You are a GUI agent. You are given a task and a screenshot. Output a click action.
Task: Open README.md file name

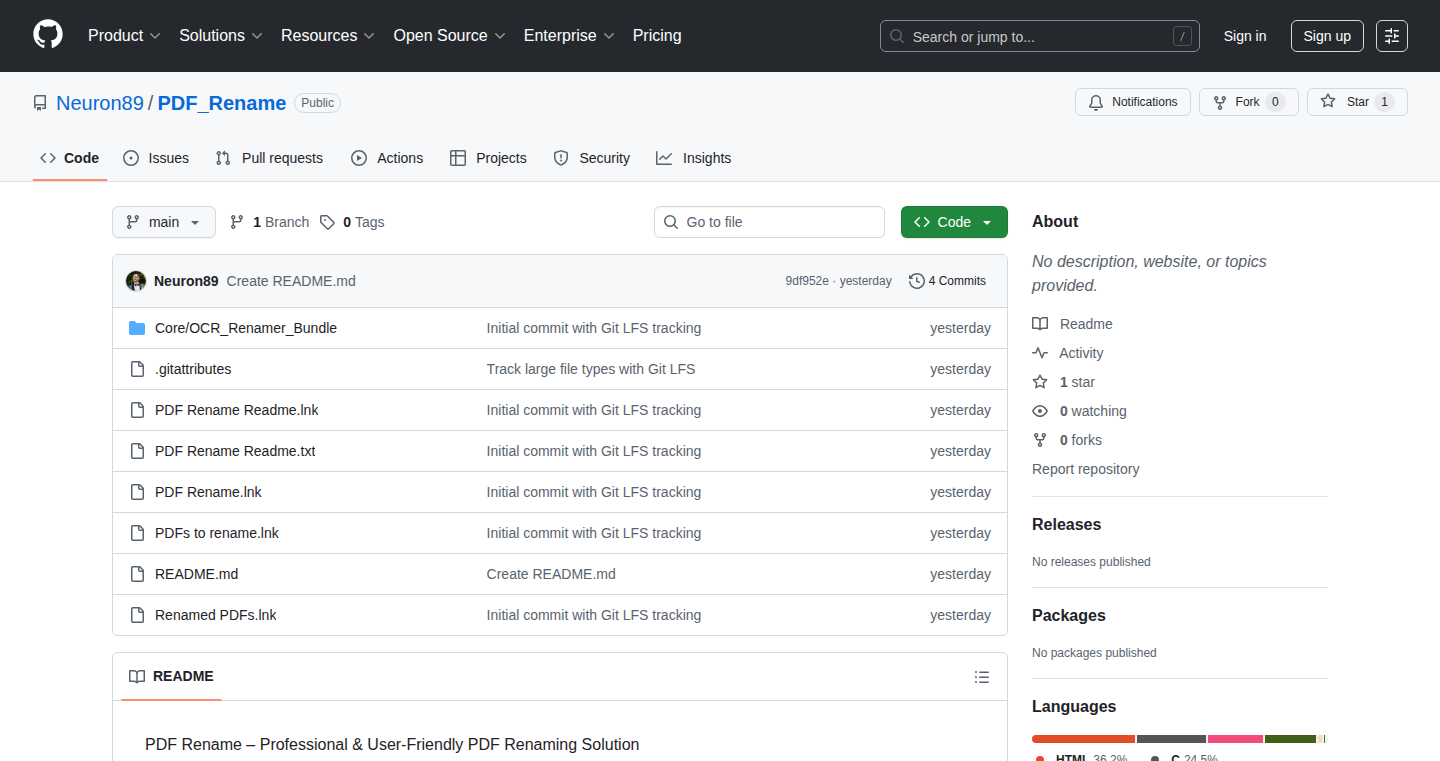point(197,574)
